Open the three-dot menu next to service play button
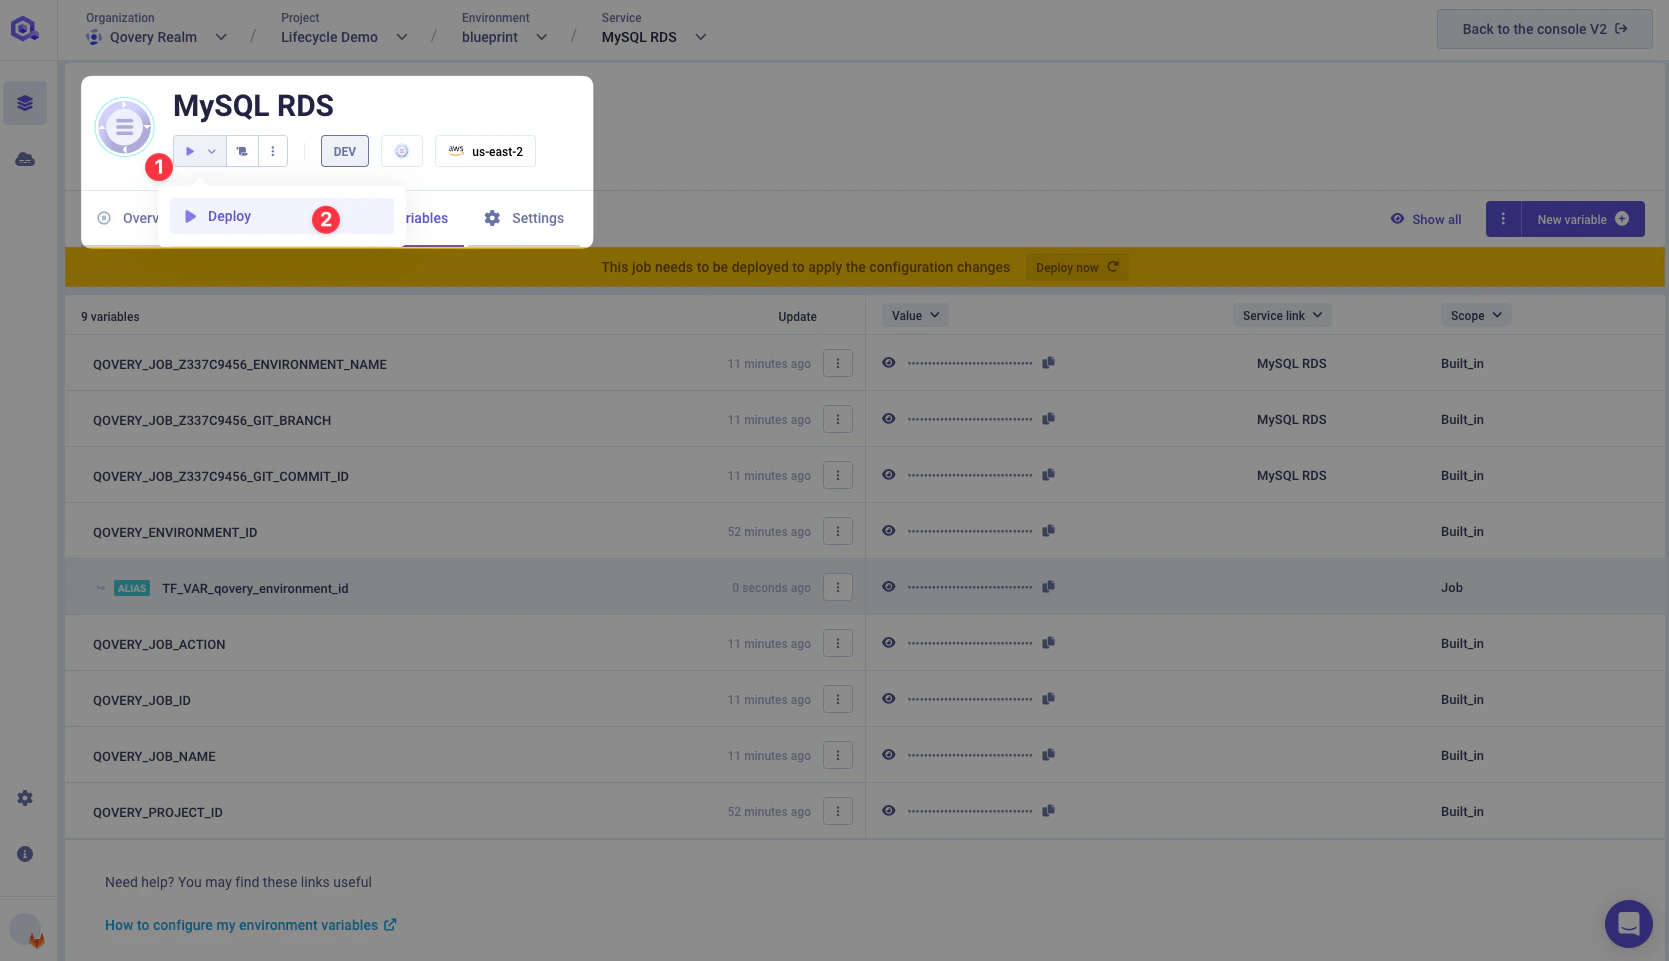The width and height of the screenshot is (1669, 961). [272, 151]
